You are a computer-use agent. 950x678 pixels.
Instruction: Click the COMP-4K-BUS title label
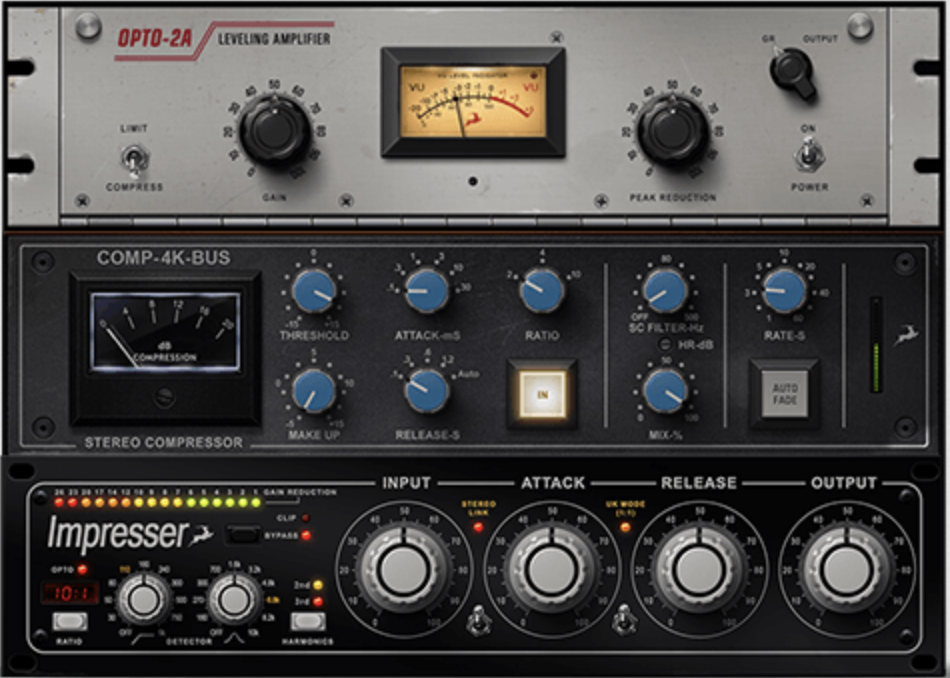pyautogui.click(x=164, y=258)
